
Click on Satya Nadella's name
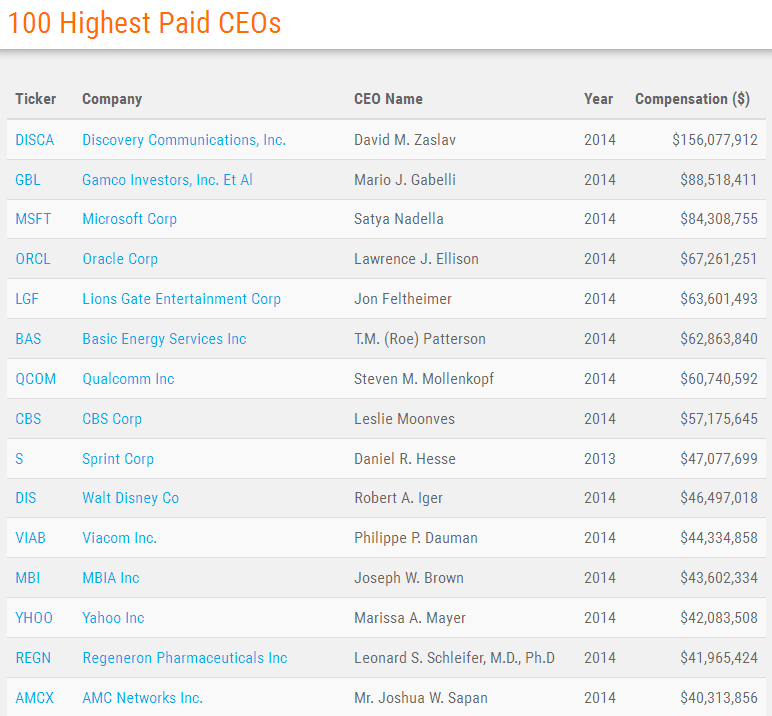click(399, 219)
